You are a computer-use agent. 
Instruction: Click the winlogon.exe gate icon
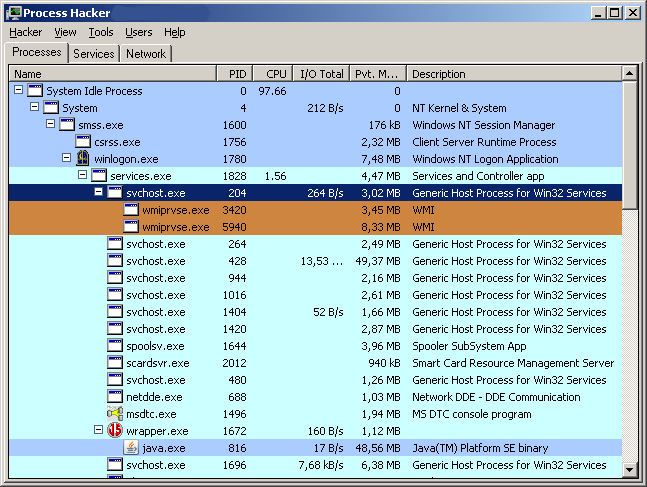click(83, 158)
